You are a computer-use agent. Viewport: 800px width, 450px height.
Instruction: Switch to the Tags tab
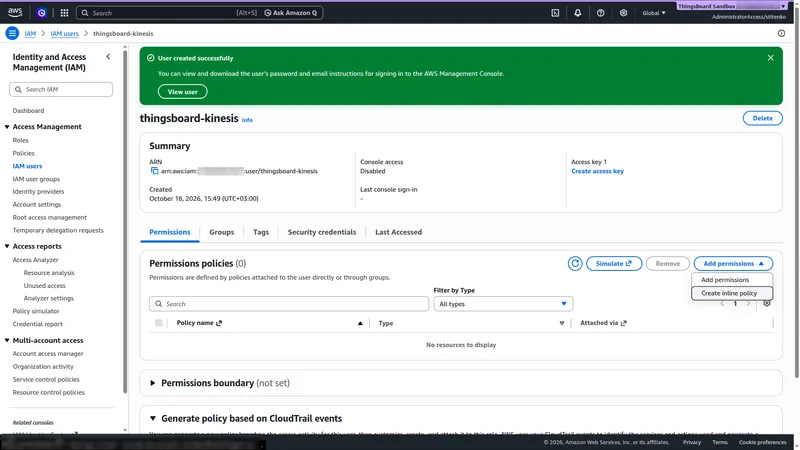click(x=261, y=232)
